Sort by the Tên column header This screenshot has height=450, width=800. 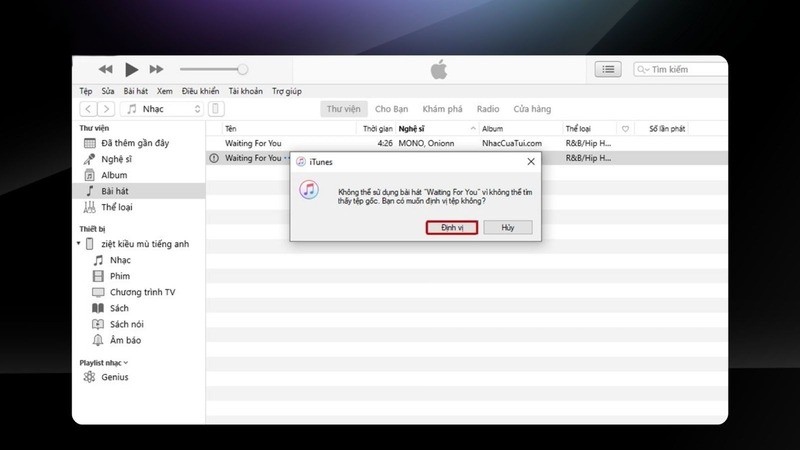point(289,129)
